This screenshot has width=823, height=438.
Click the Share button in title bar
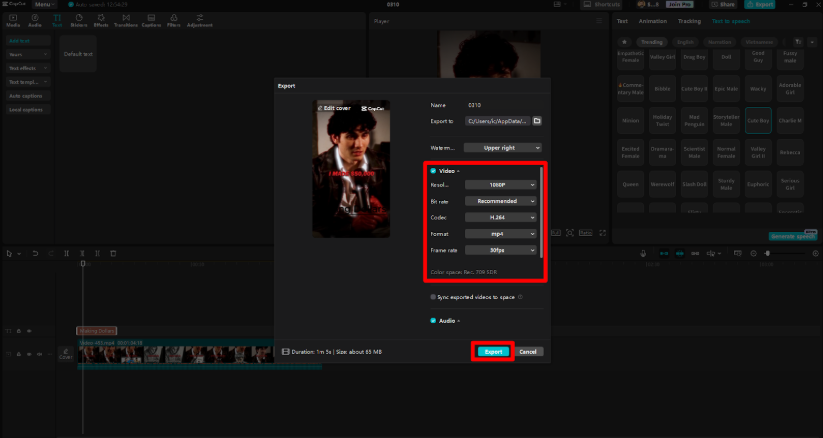pos(723,4)
